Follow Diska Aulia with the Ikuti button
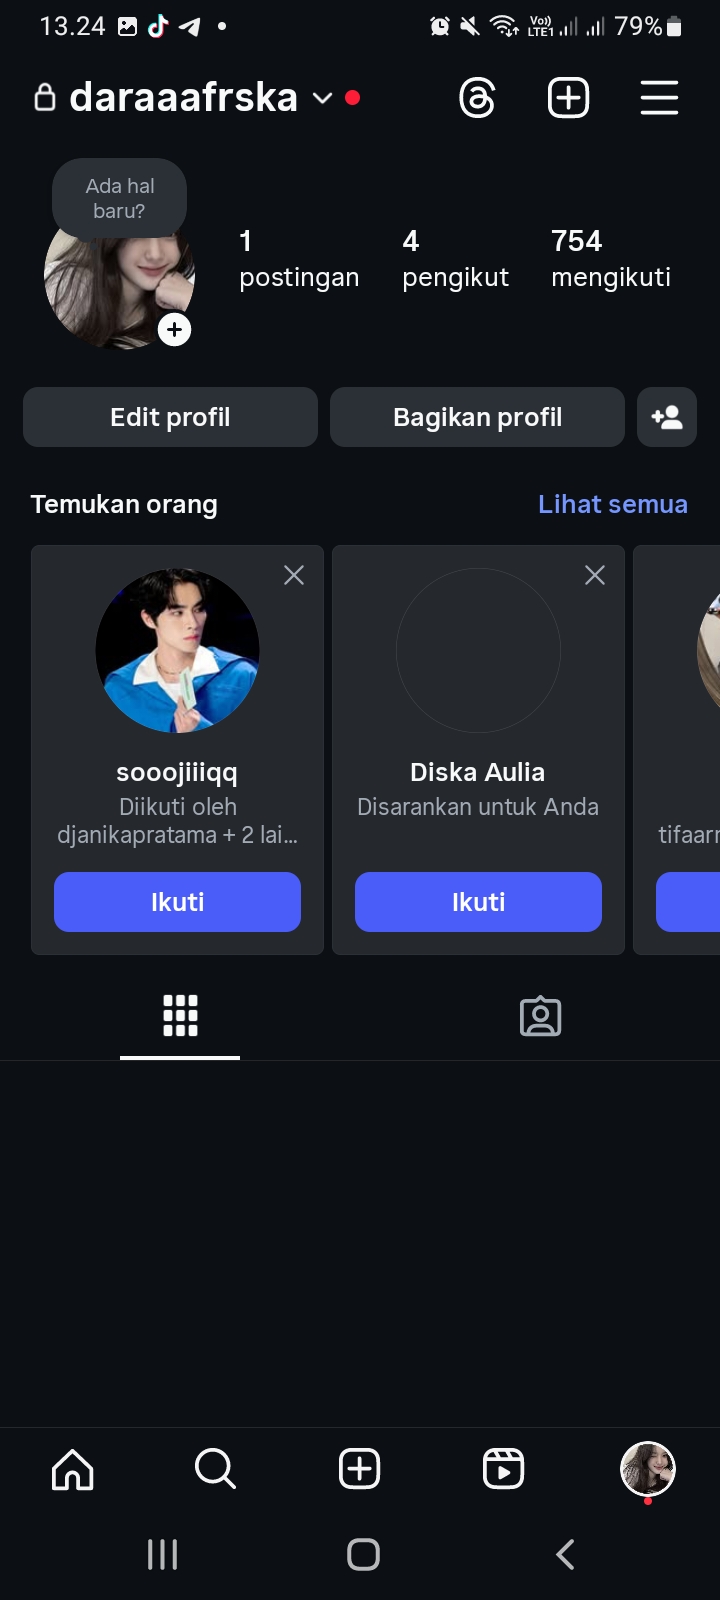The width and height of the screenshot is (720, 1600). point(478,902)
